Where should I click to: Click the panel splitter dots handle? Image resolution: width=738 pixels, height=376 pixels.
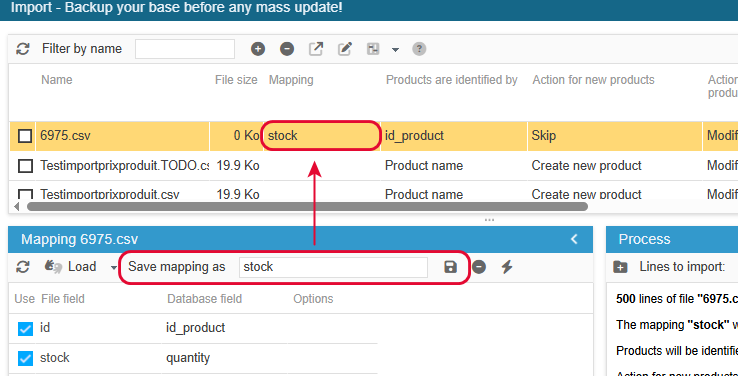click(489, 219)
